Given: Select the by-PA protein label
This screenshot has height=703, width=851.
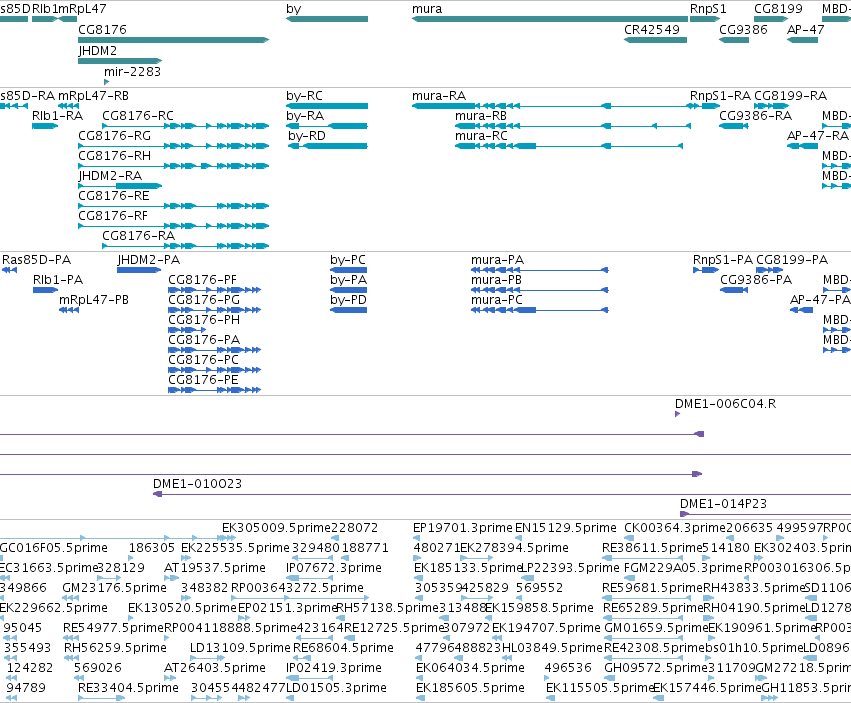Looking at the screenshot, I should tap(348, 280).
